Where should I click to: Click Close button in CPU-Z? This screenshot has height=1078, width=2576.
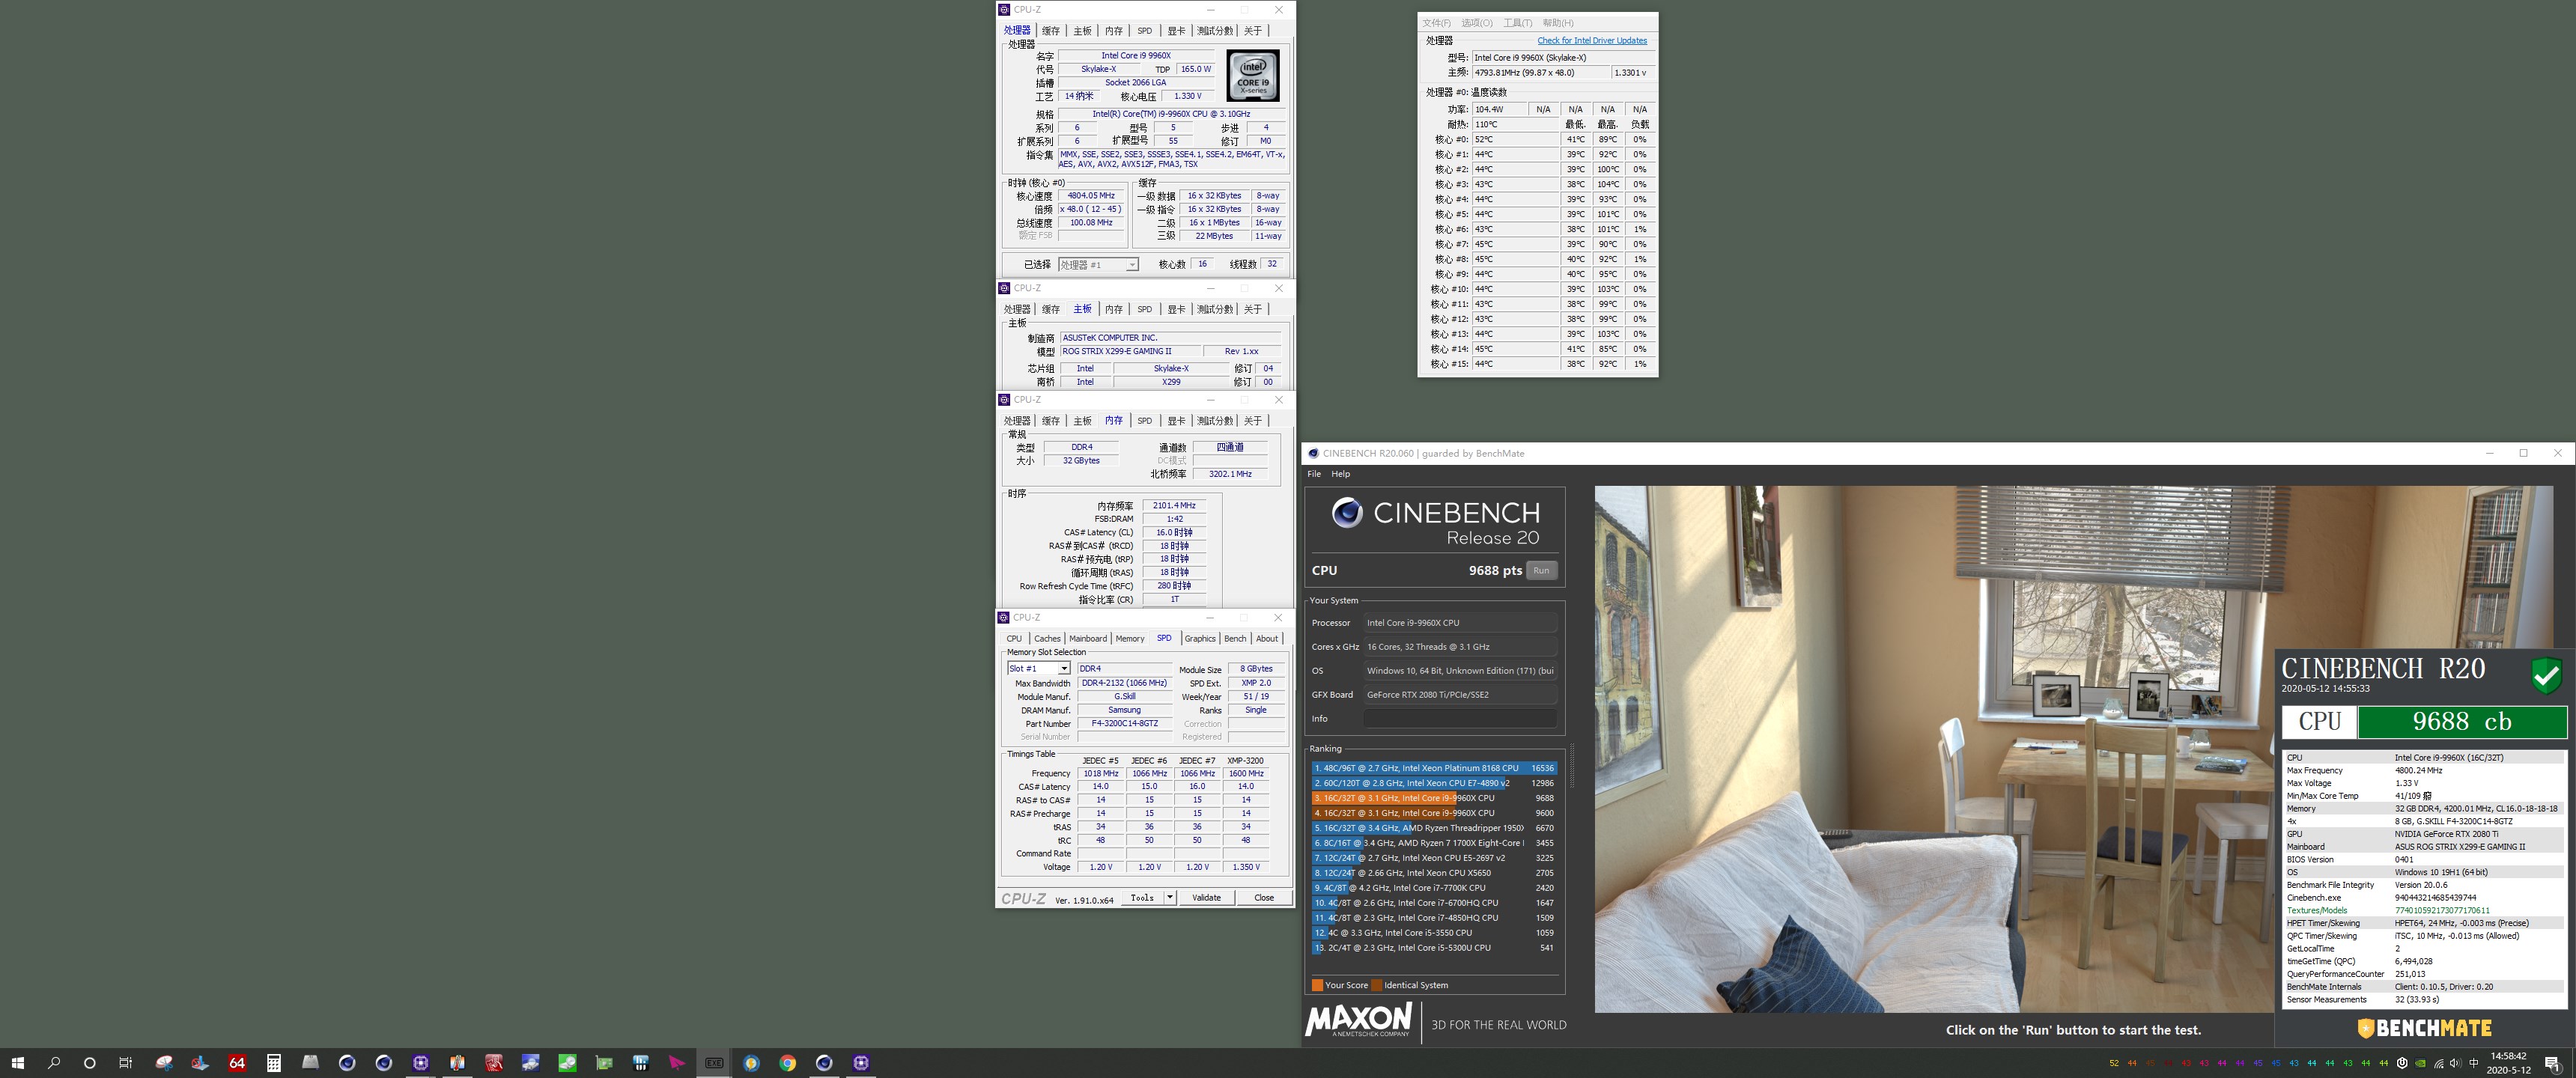click(1264, 898)
